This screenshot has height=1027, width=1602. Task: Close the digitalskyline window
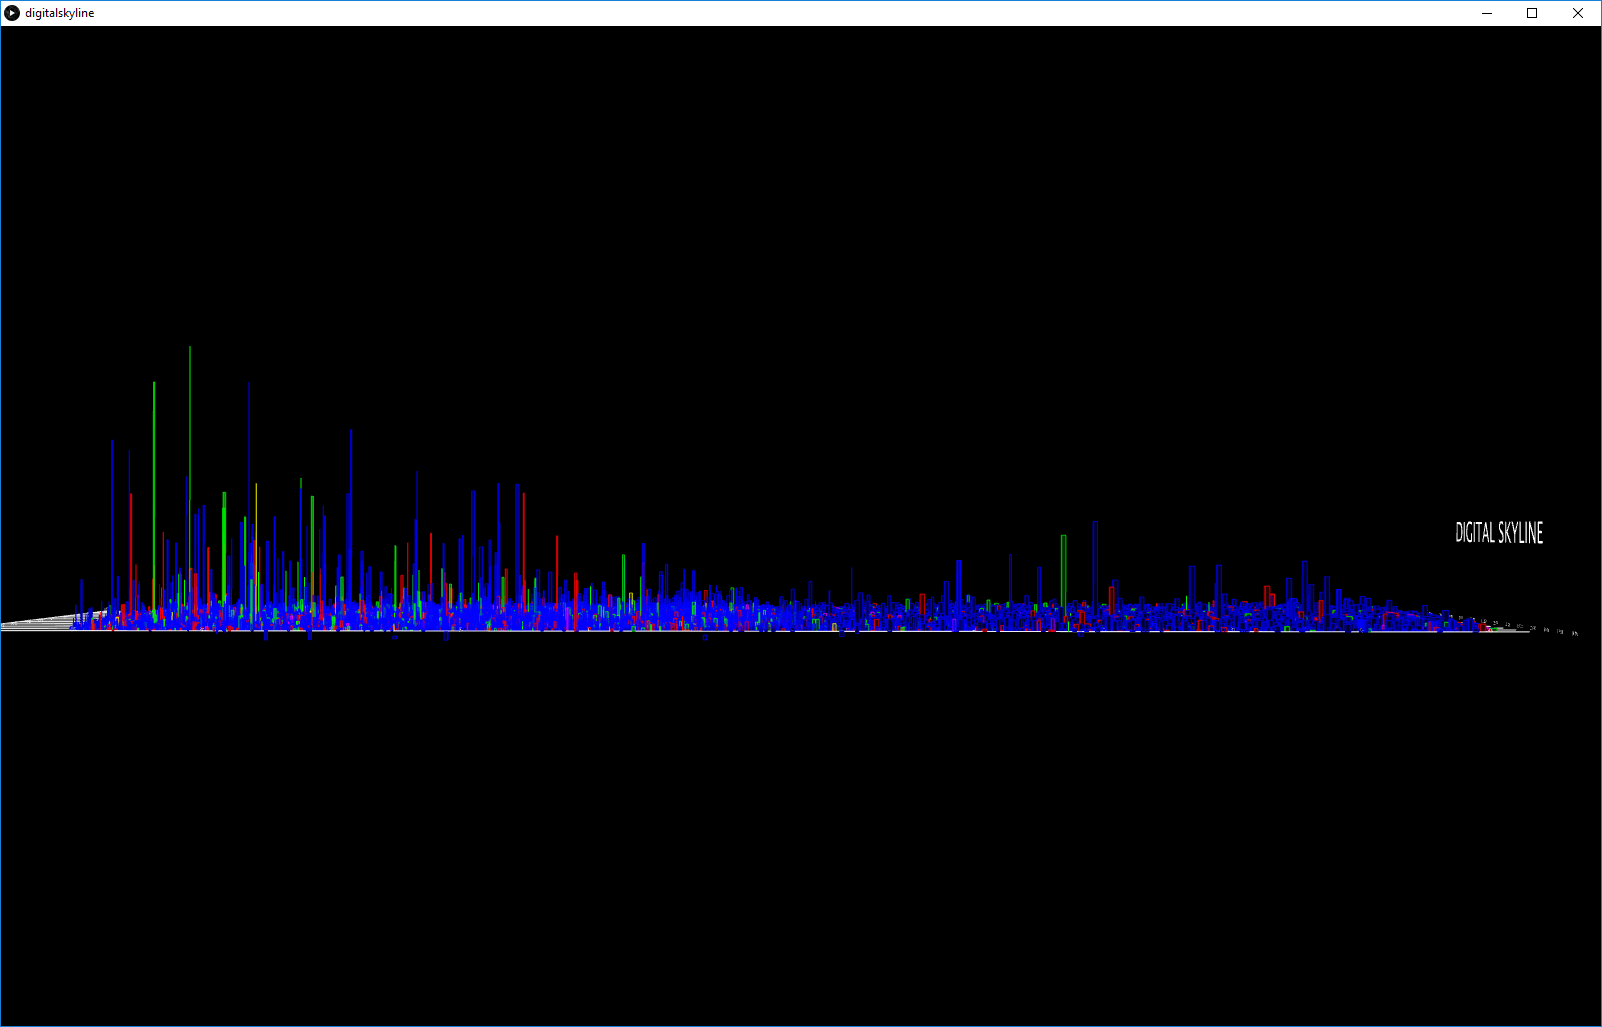[1577, 13]
